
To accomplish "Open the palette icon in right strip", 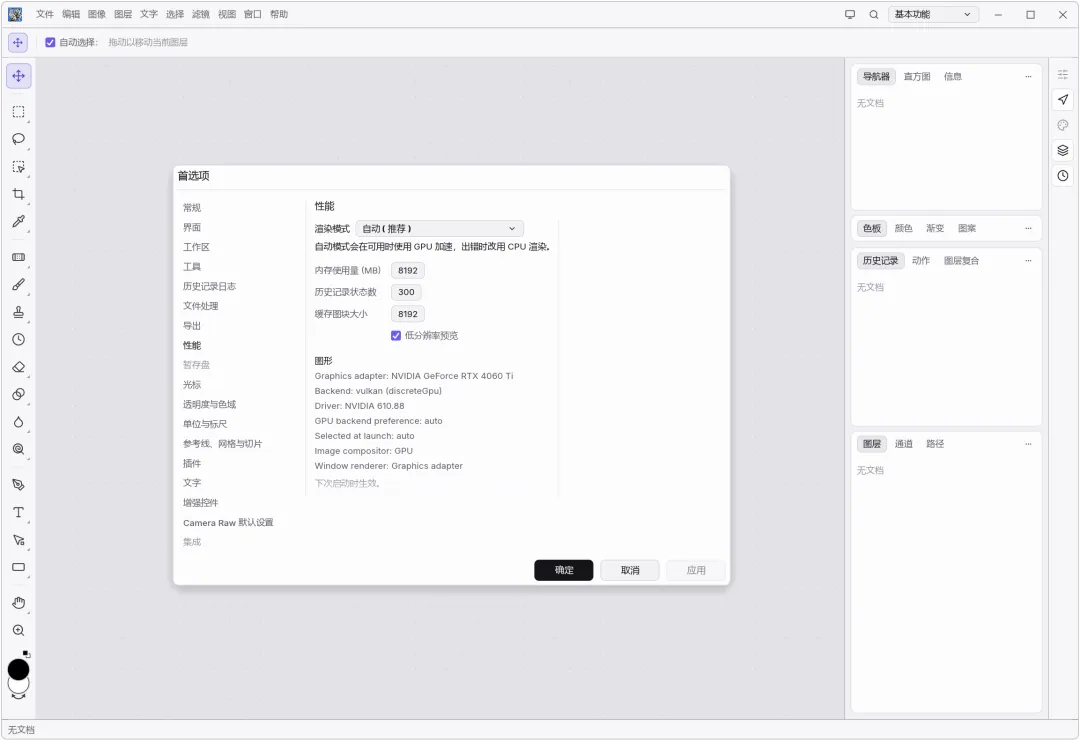I will click(x=1063, y=125).
